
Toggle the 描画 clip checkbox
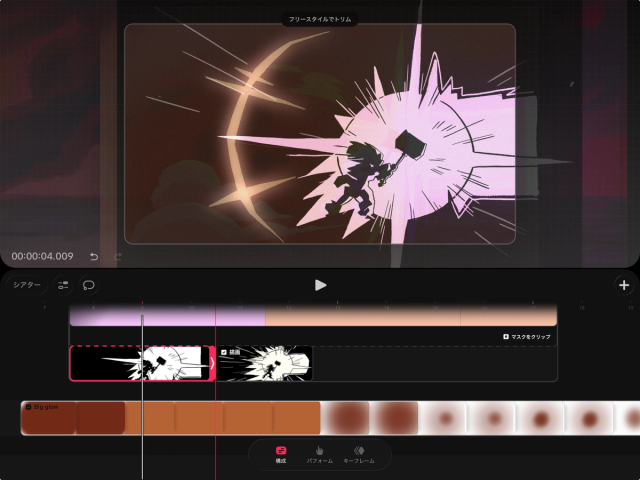point(224,352)
